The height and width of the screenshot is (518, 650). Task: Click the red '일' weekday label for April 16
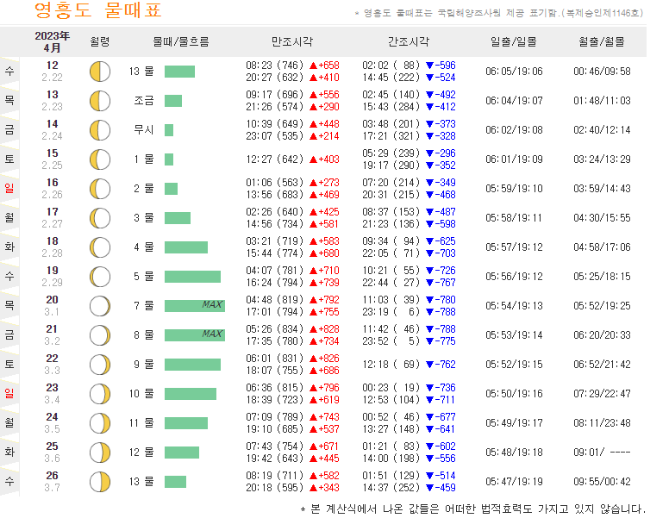pyautogui.click(x=9, y=188)
